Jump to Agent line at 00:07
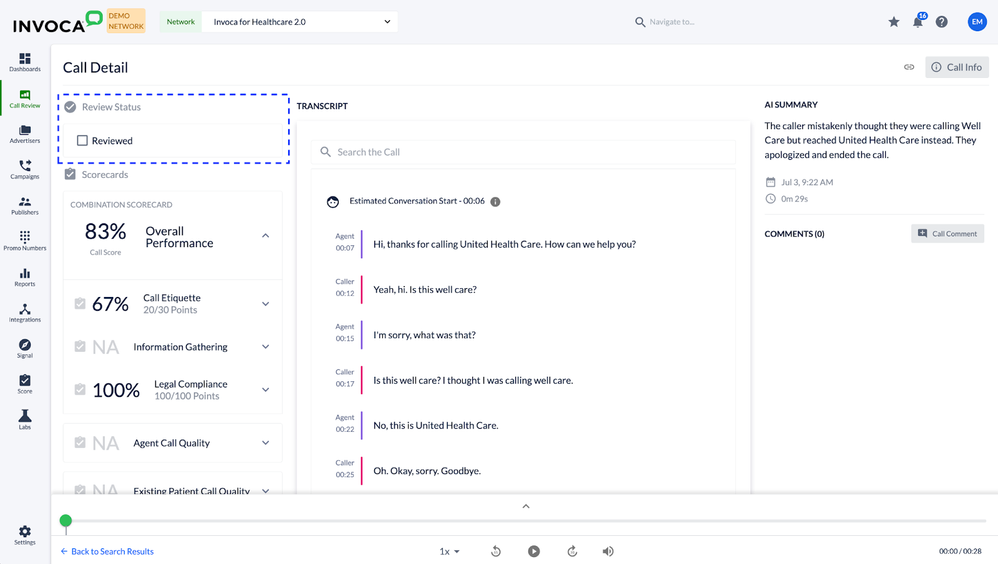Viewport: 998px width, 564px height. pos(505,244)
